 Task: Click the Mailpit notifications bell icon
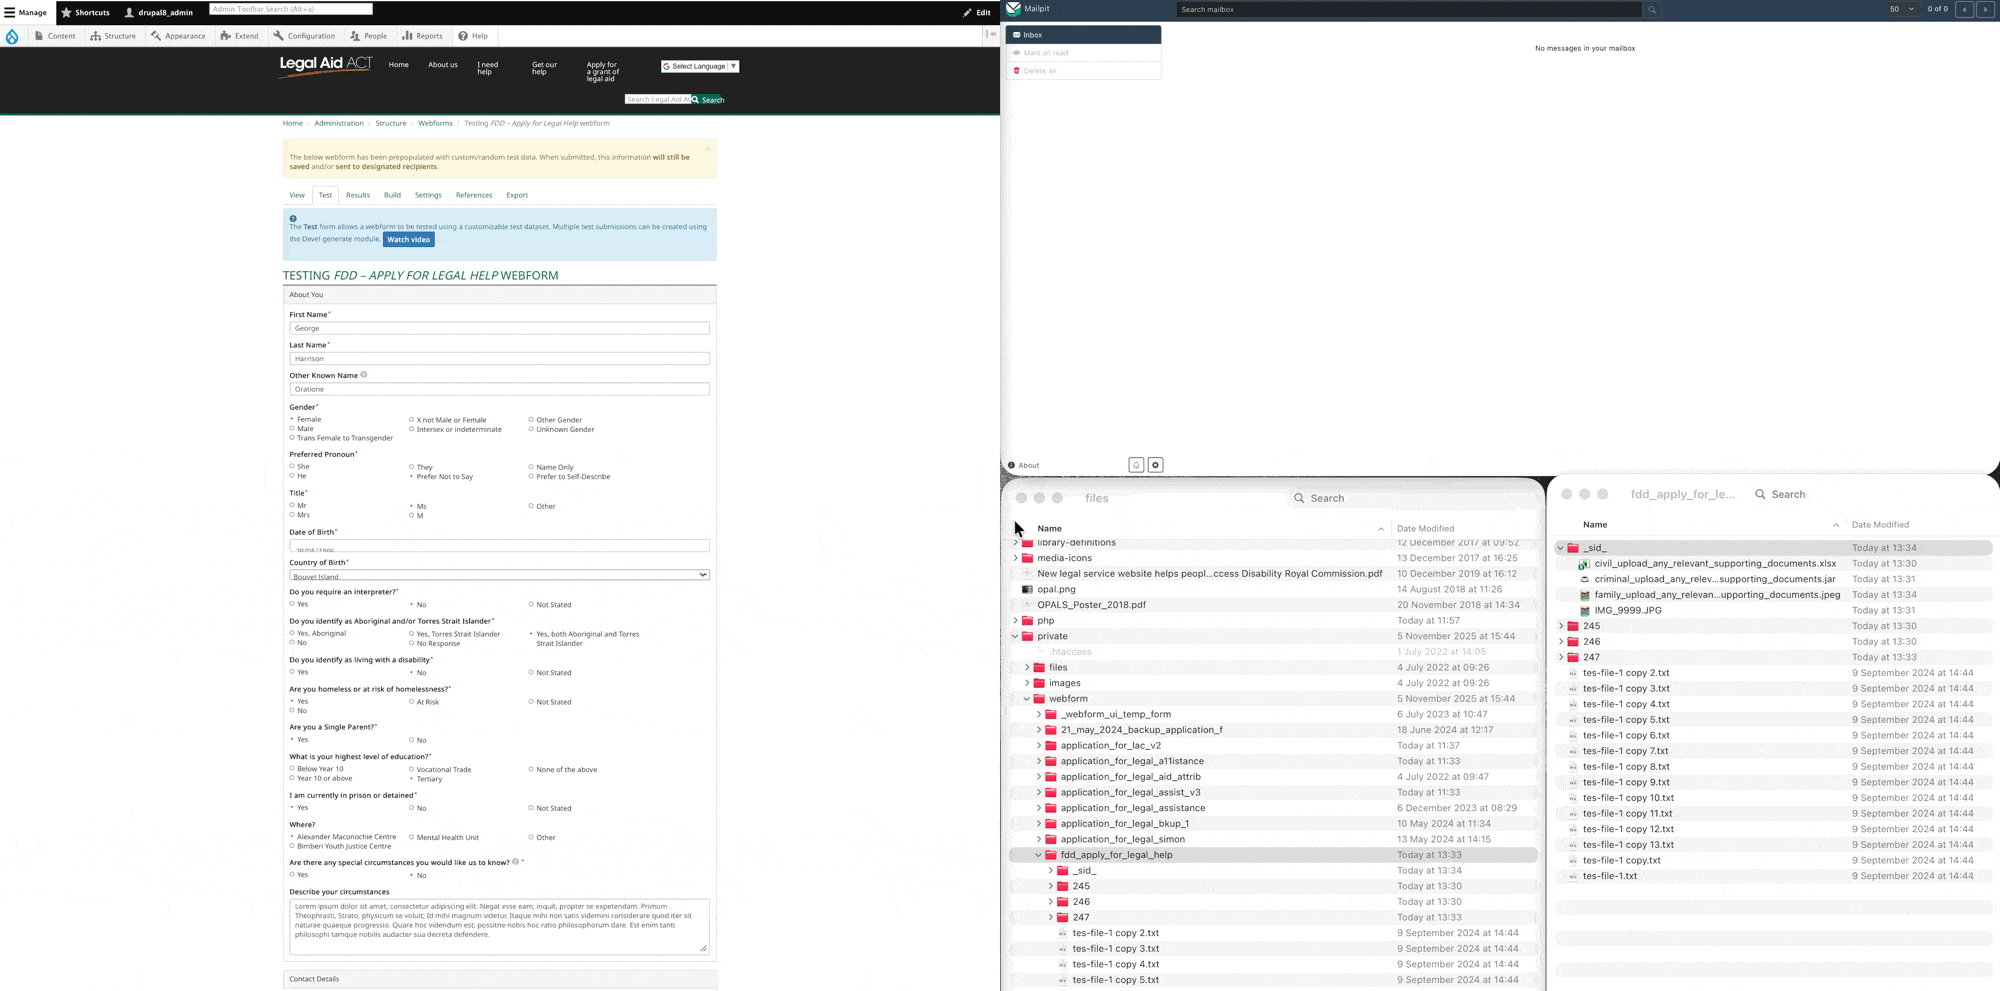point(1136,465)
